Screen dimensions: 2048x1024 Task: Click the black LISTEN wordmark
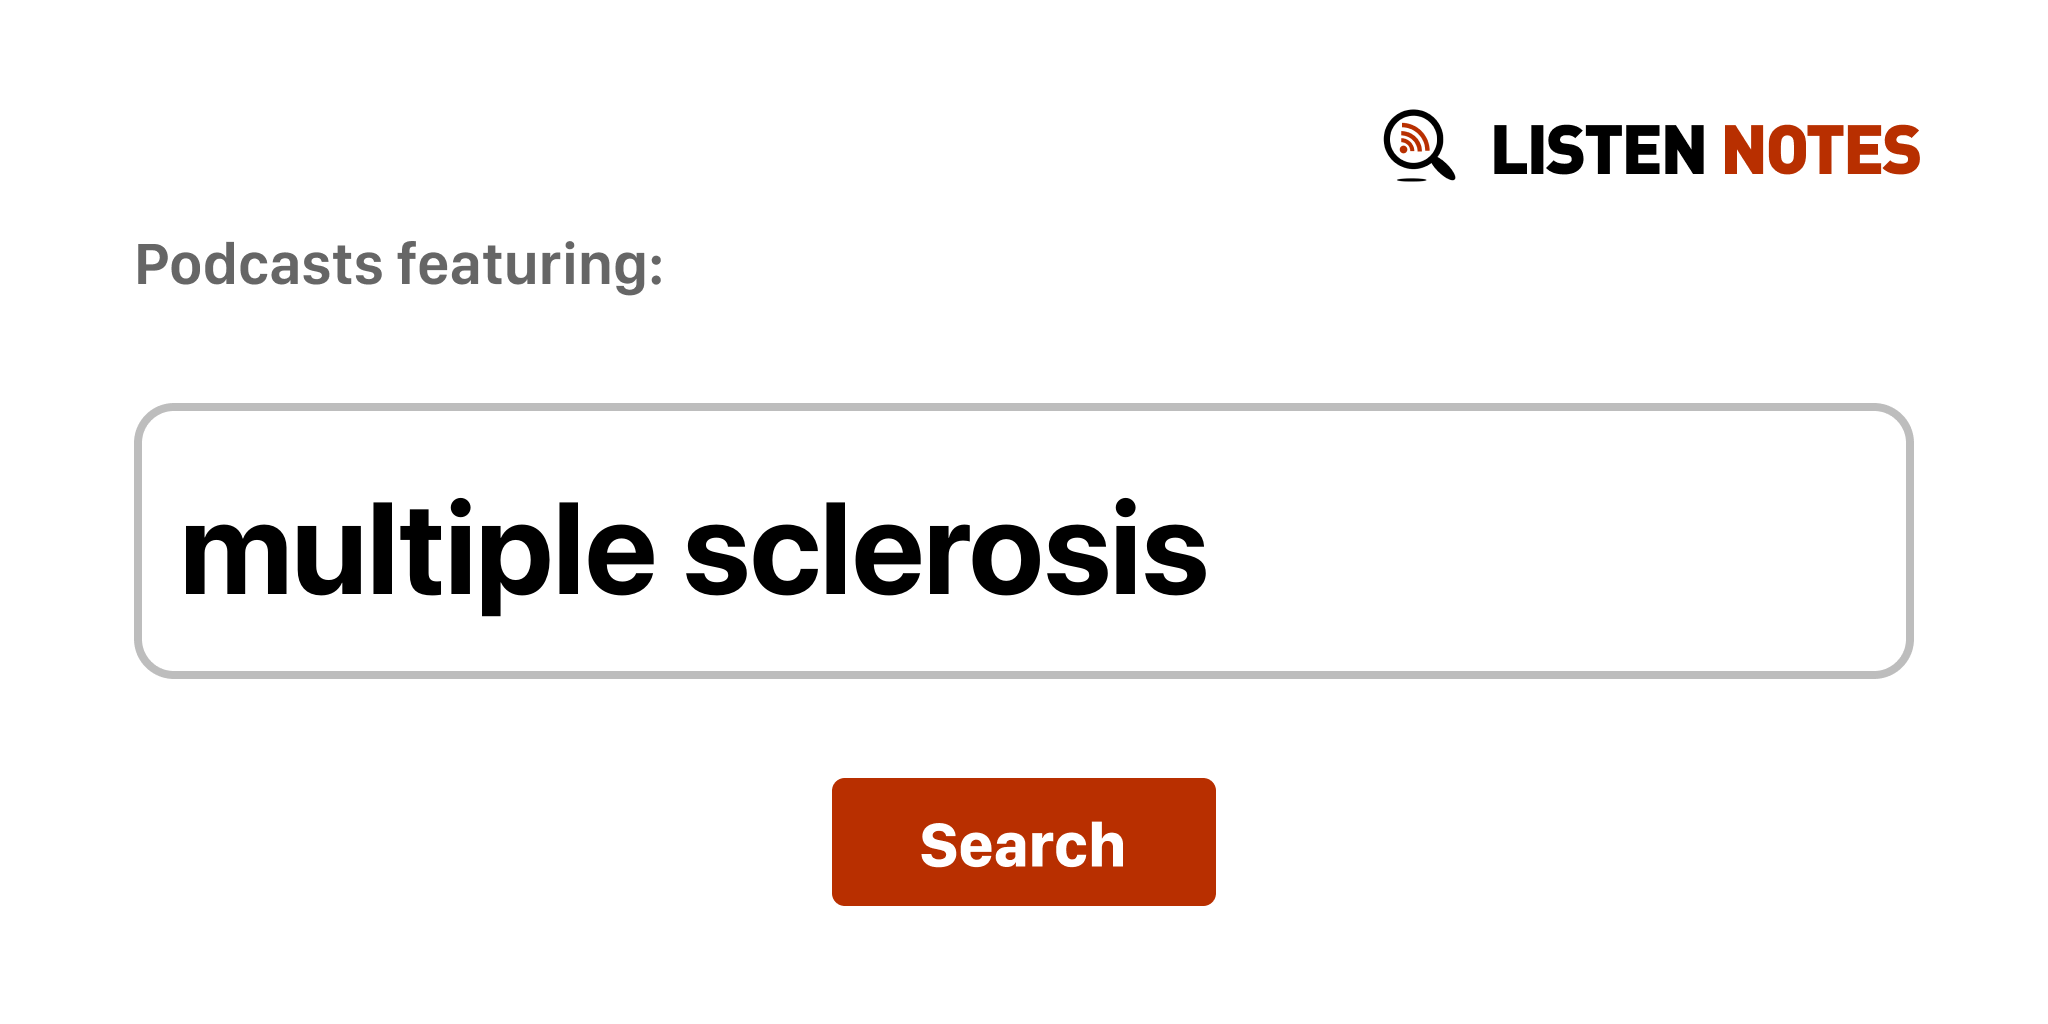(1597, 151)
